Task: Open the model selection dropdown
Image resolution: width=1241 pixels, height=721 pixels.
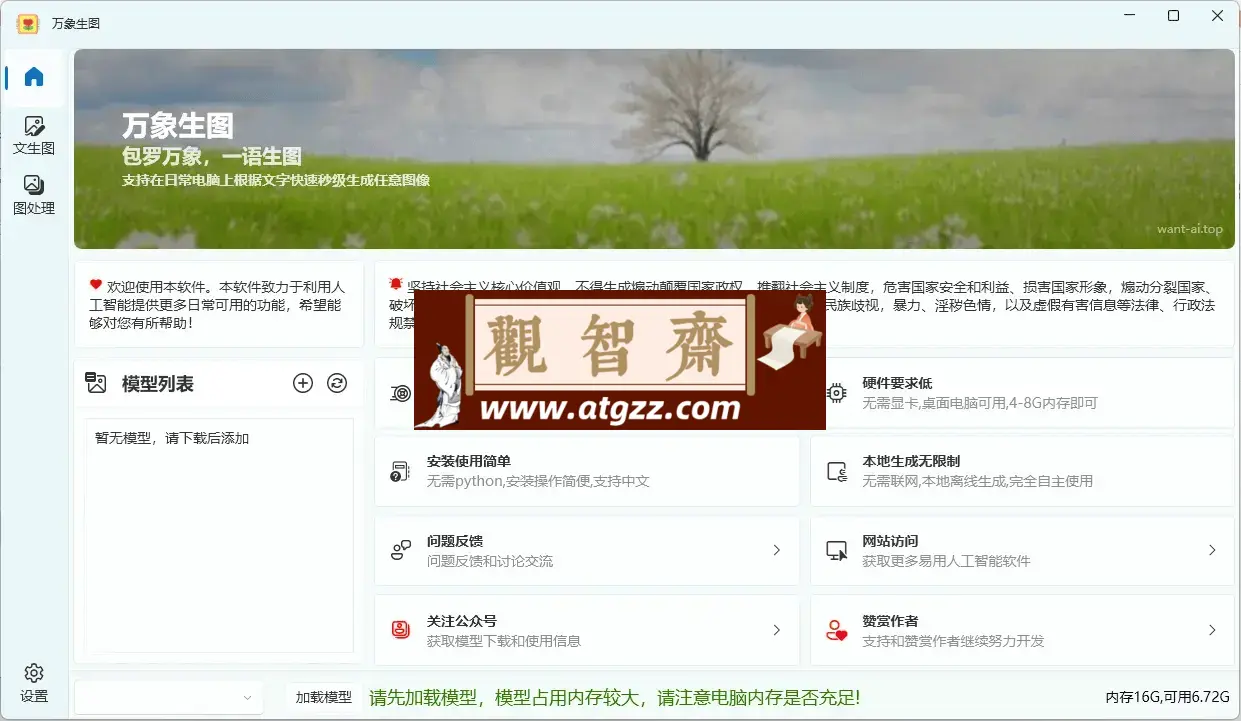Action: (x=168, y=697)
